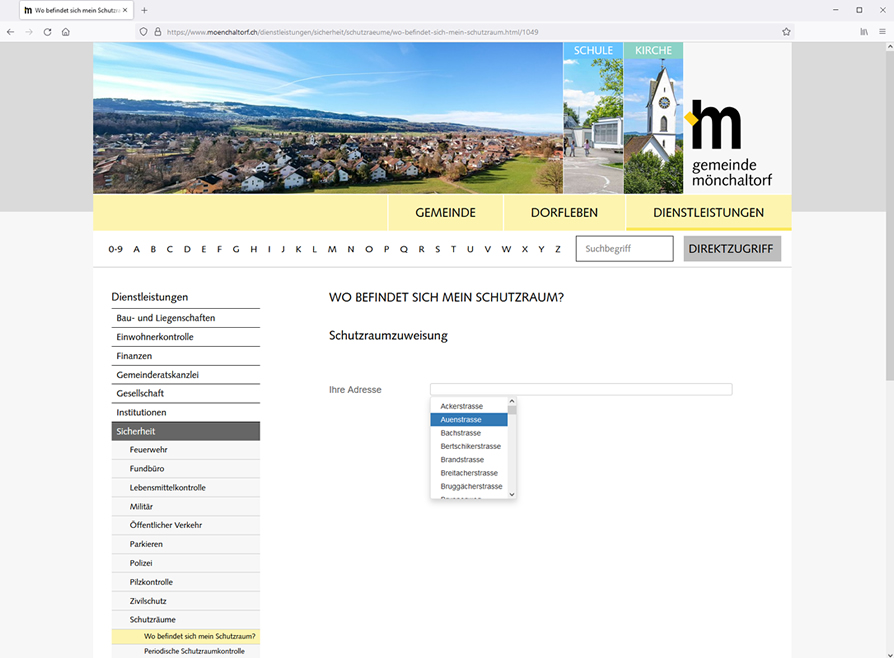Focus the Ihre Adresse input field
894x658 pixels.
(581, 389)
